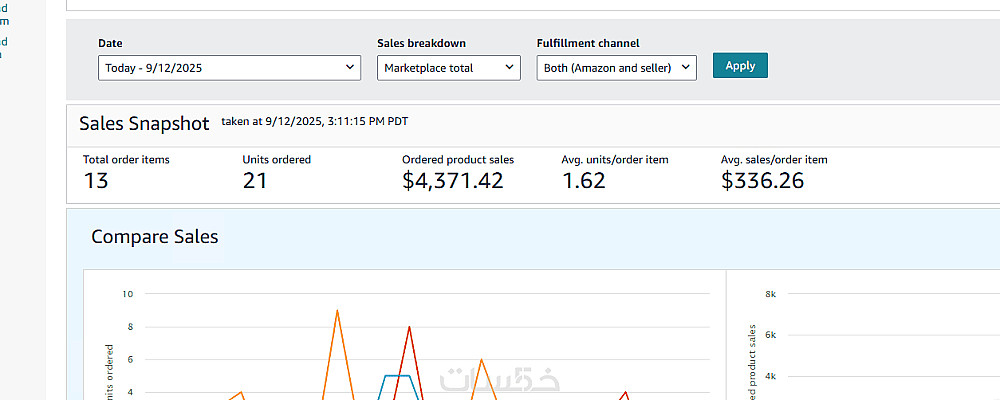Click the Sales breakdown field label
Screen dimensions: 1000x400
coord(421,44)
